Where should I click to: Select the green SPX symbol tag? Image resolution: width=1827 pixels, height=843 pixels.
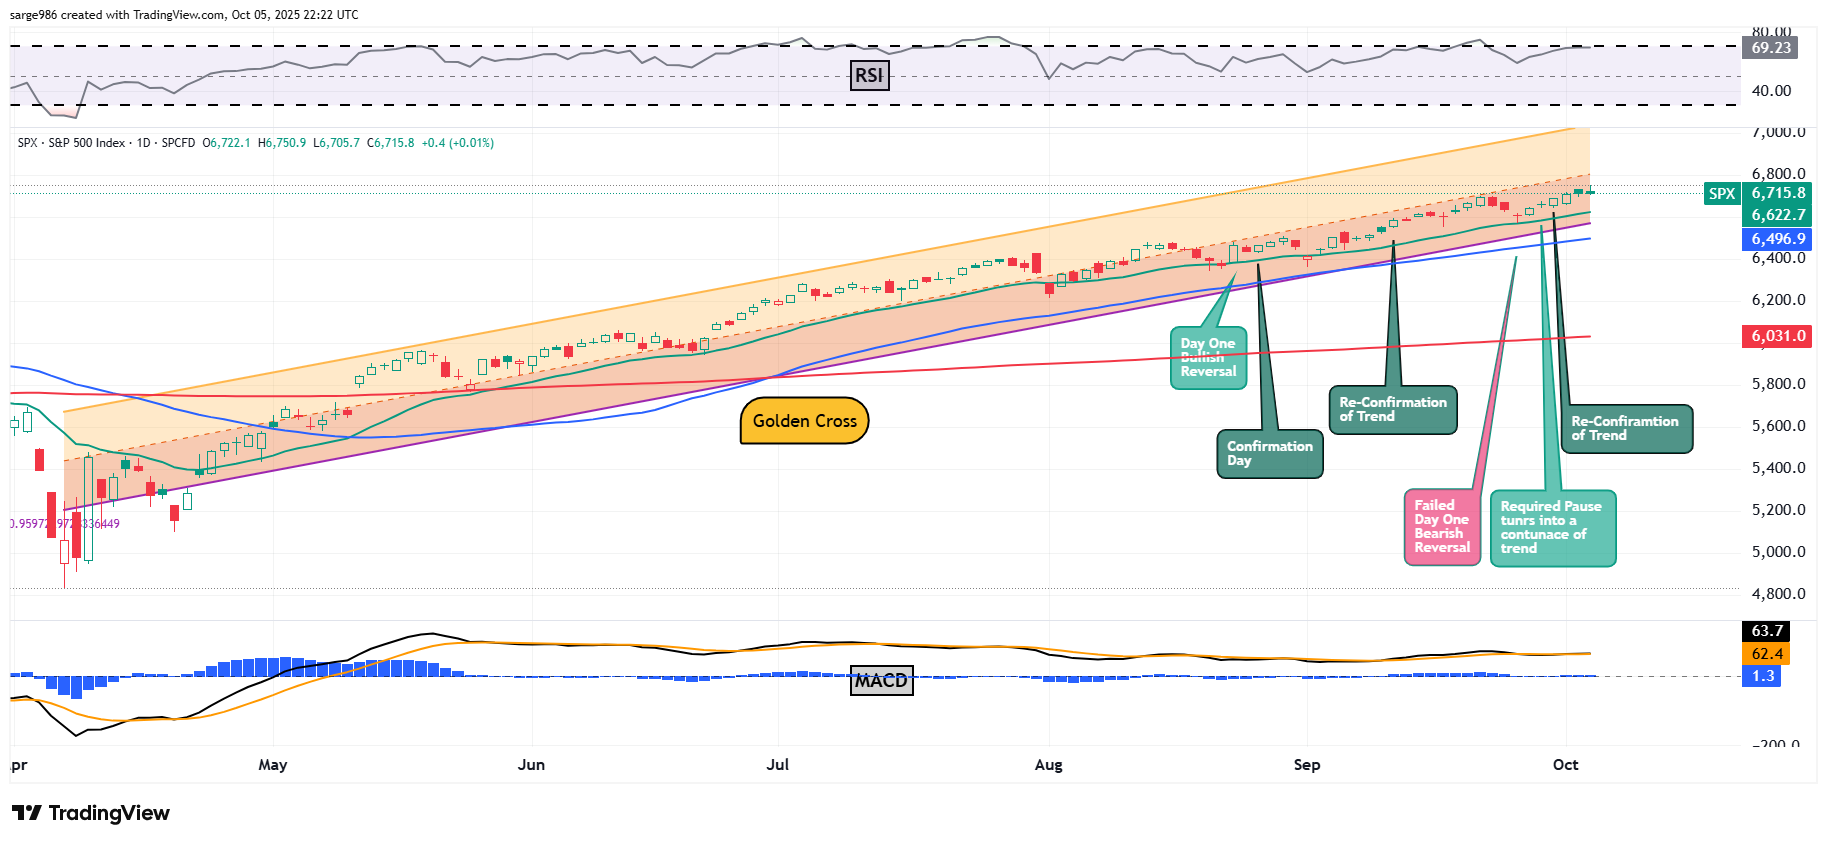[x=1721, y=194]
